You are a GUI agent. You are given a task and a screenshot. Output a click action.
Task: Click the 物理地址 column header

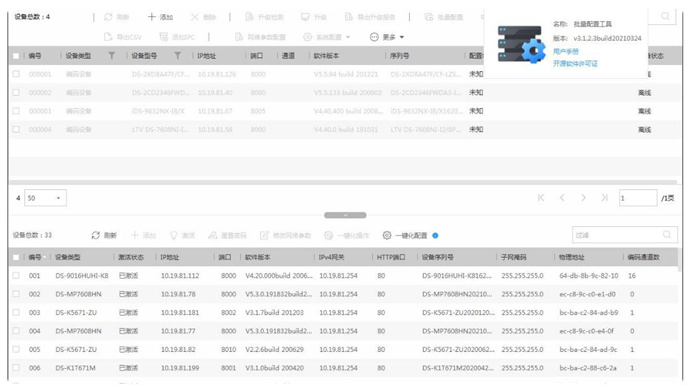click(x=571, y=257)
